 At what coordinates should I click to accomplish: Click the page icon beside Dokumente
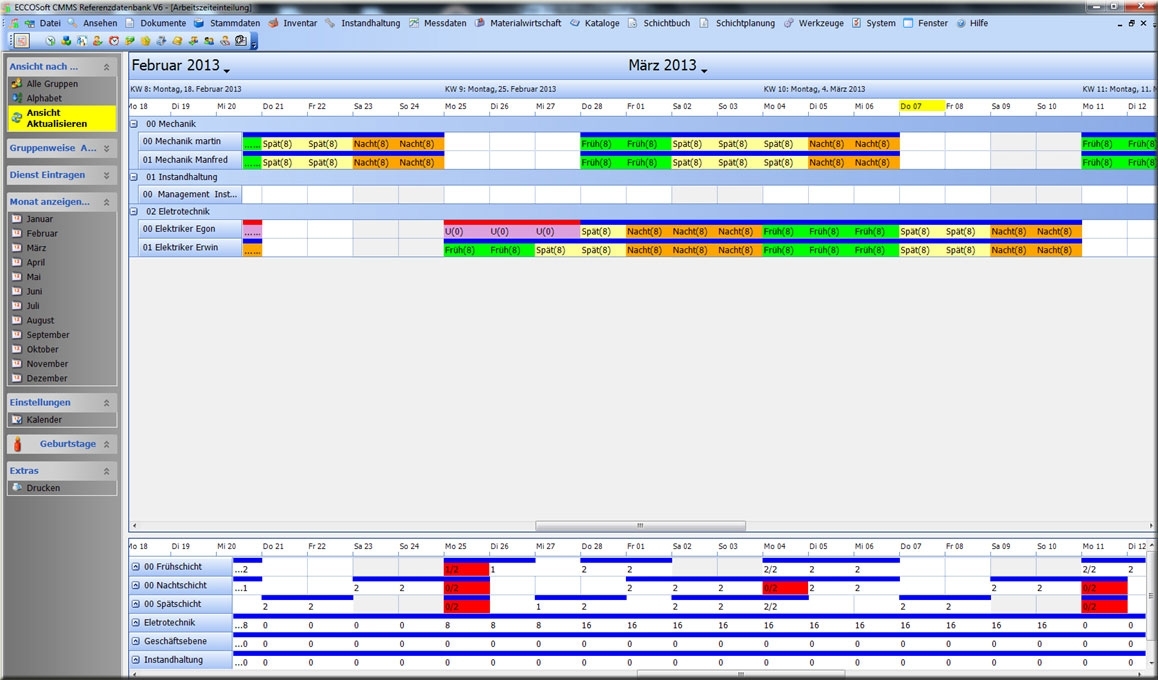pos(130,23)
